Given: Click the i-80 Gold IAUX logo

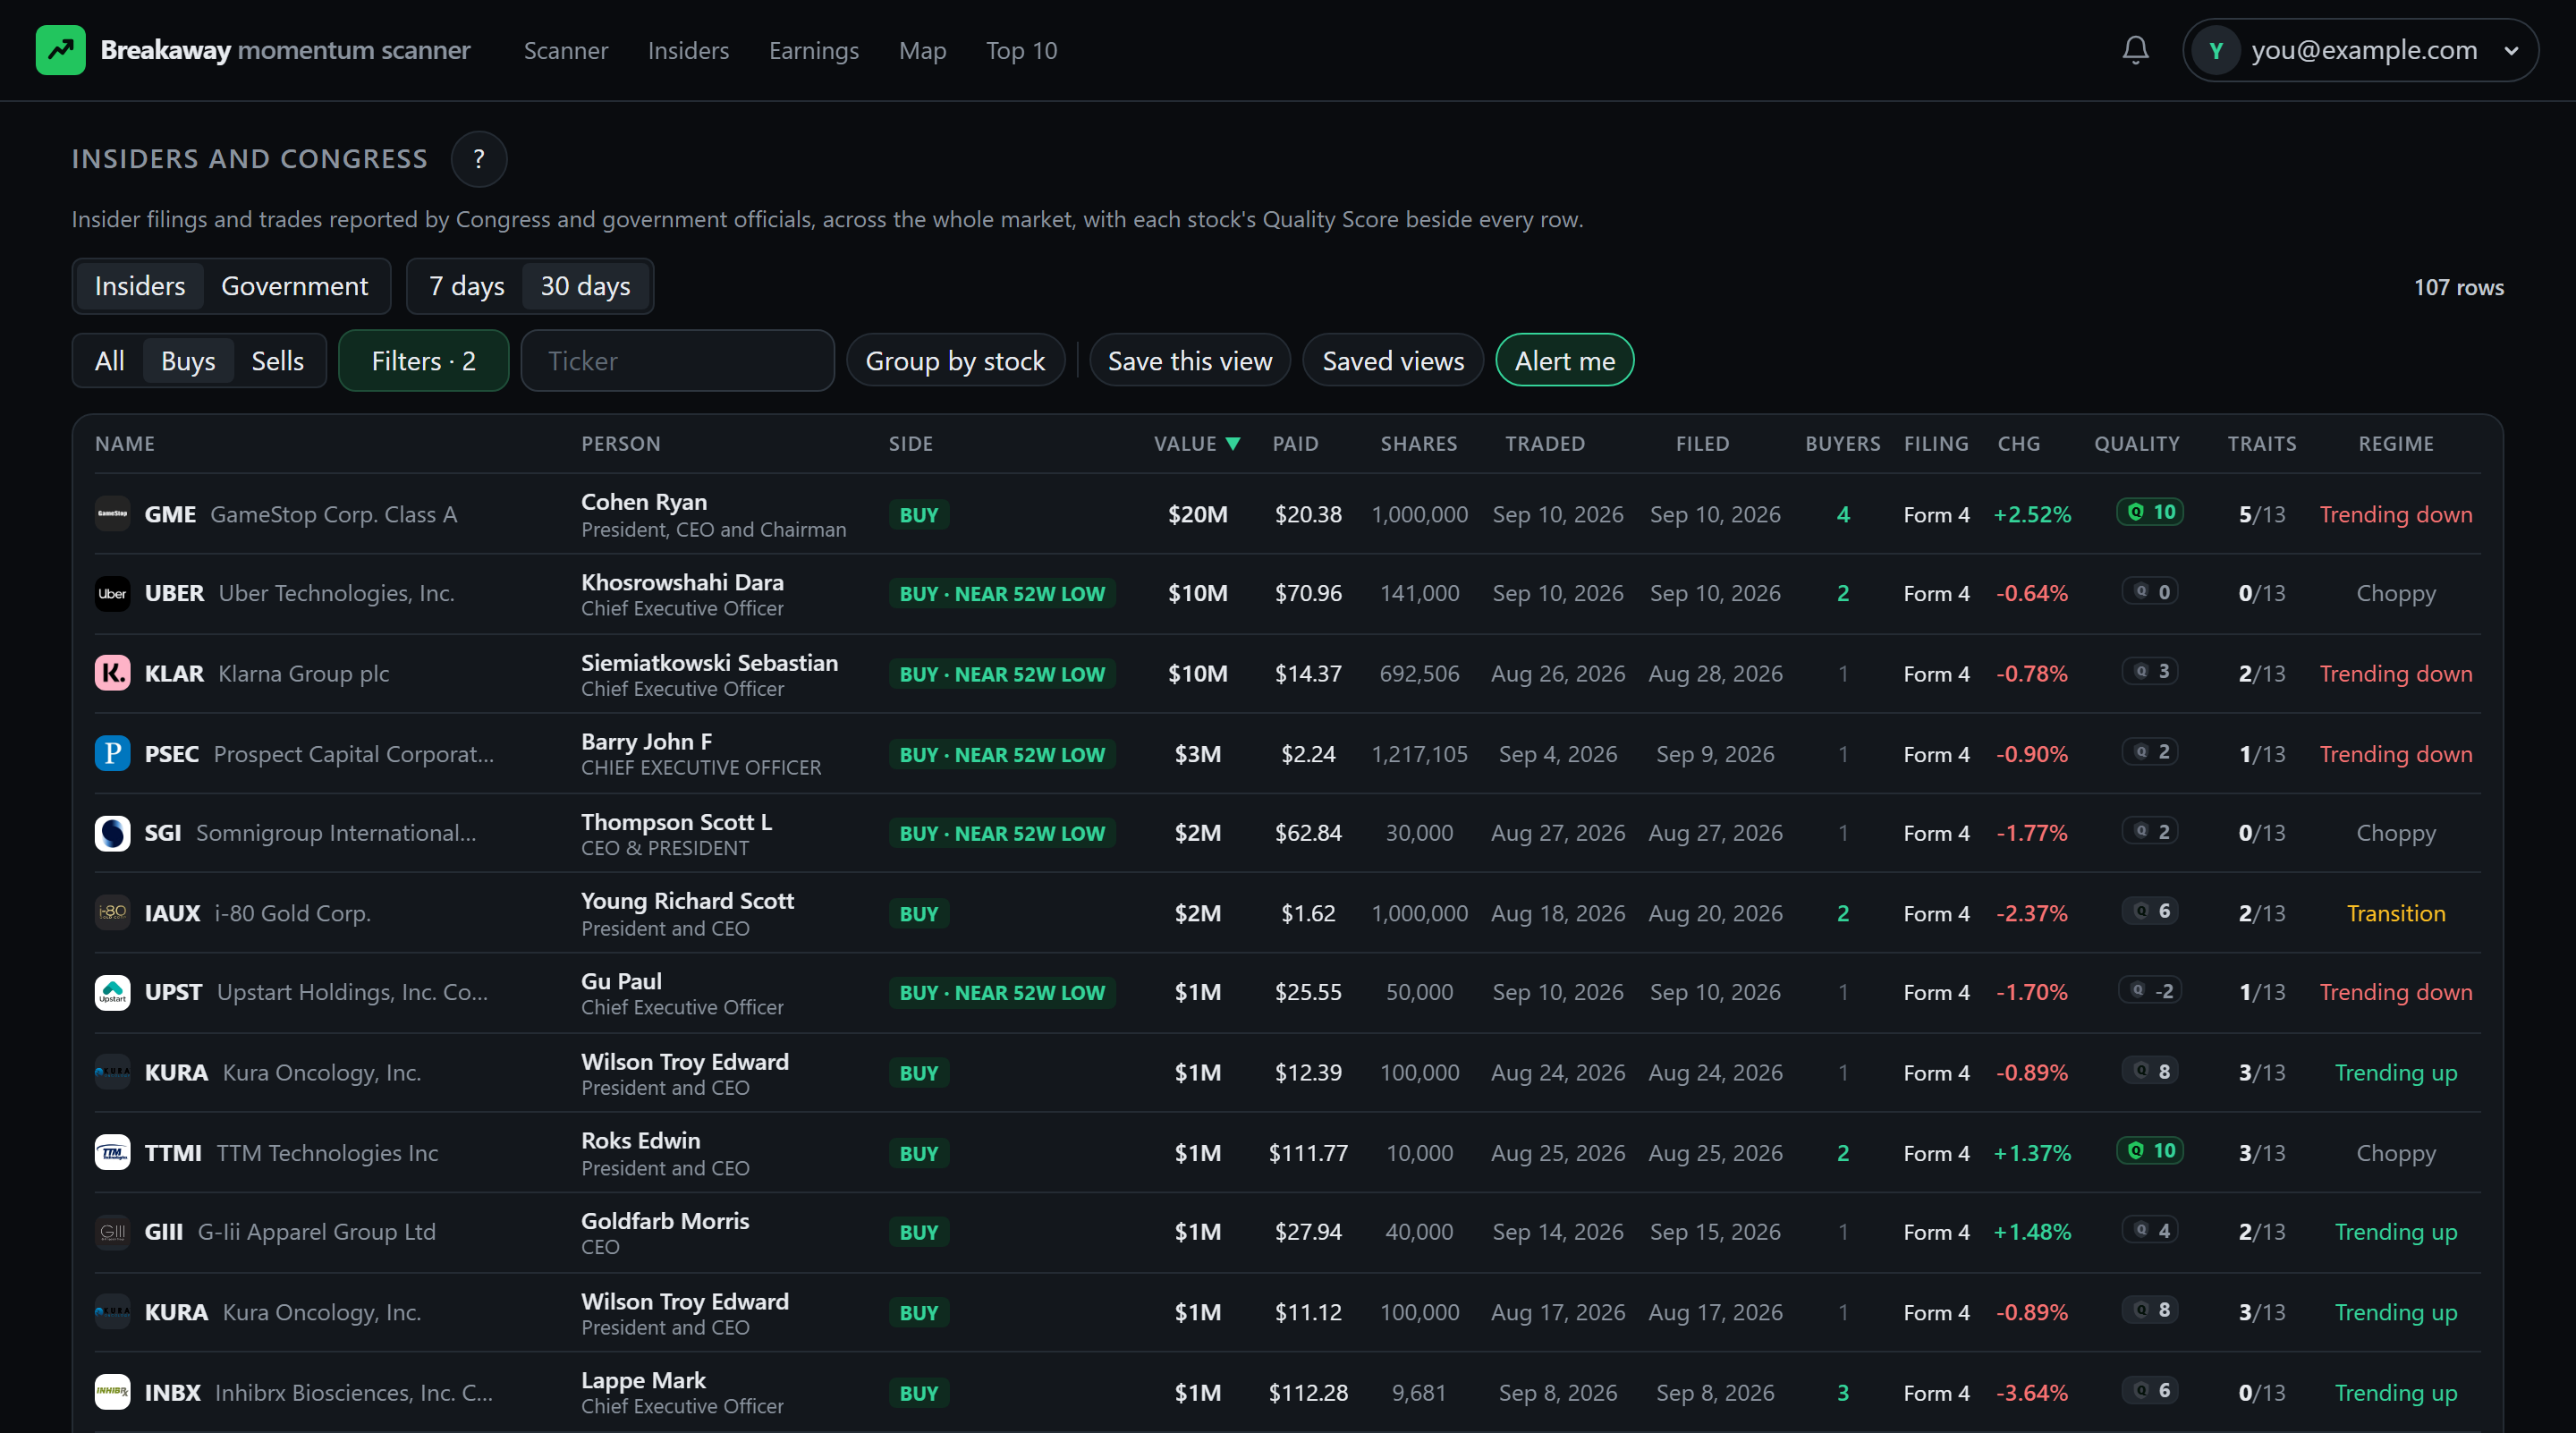Looking at the screenshot, I should click(x=112, y=913).
